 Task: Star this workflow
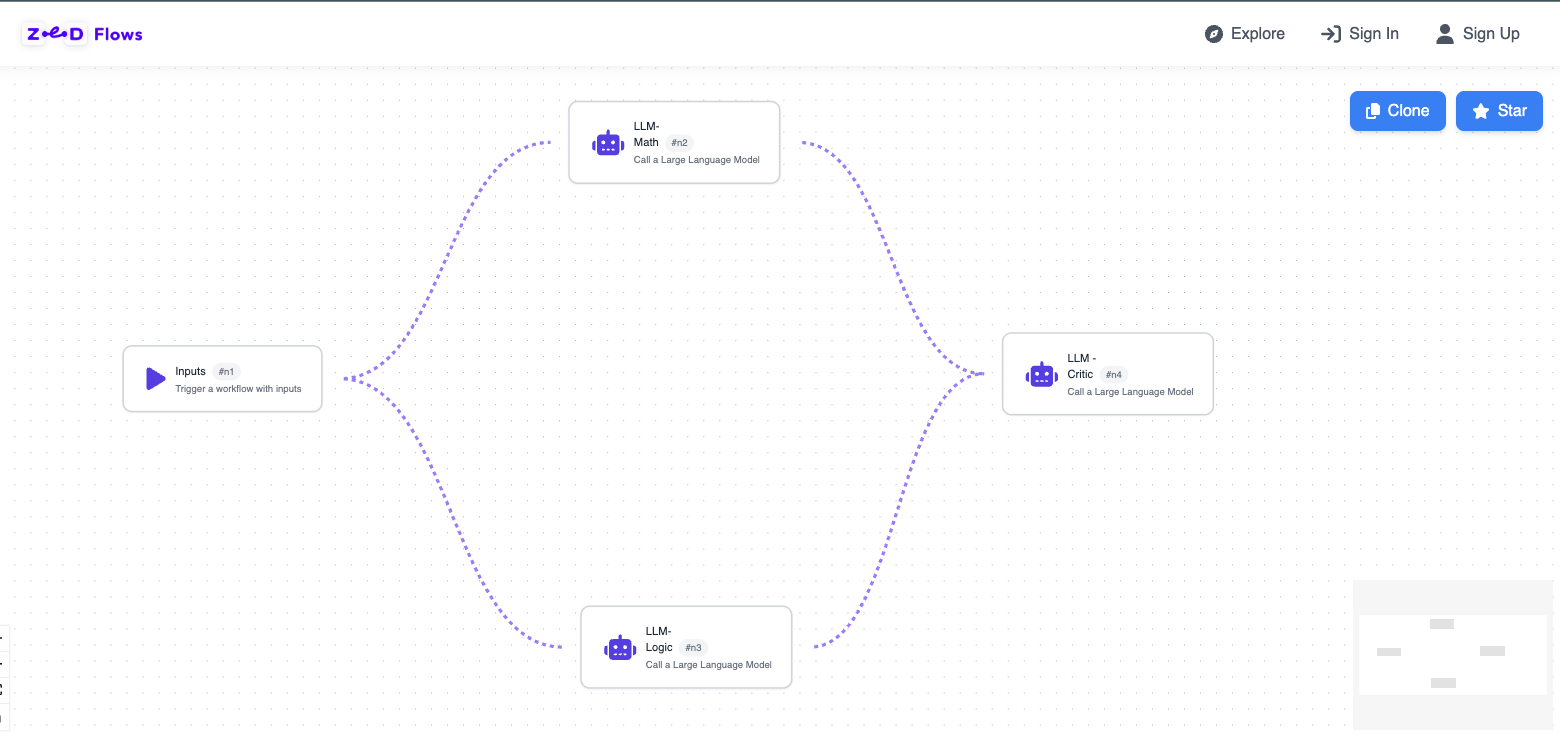pyautogui.click(x=1499, y=111)
